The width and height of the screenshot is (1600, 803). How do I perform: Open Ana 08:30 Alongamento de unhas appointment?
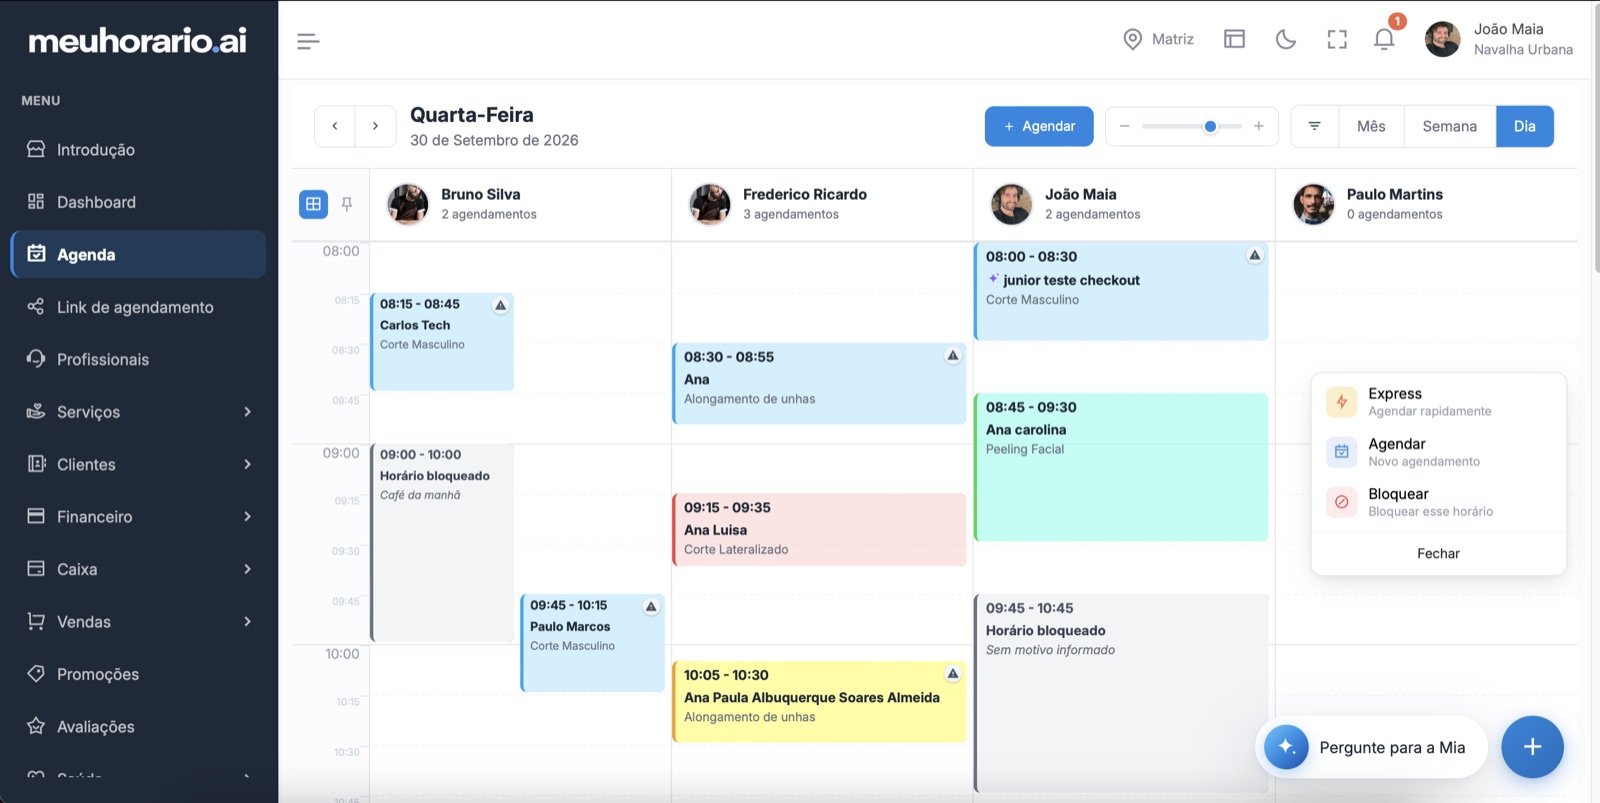tap(819, 383)
